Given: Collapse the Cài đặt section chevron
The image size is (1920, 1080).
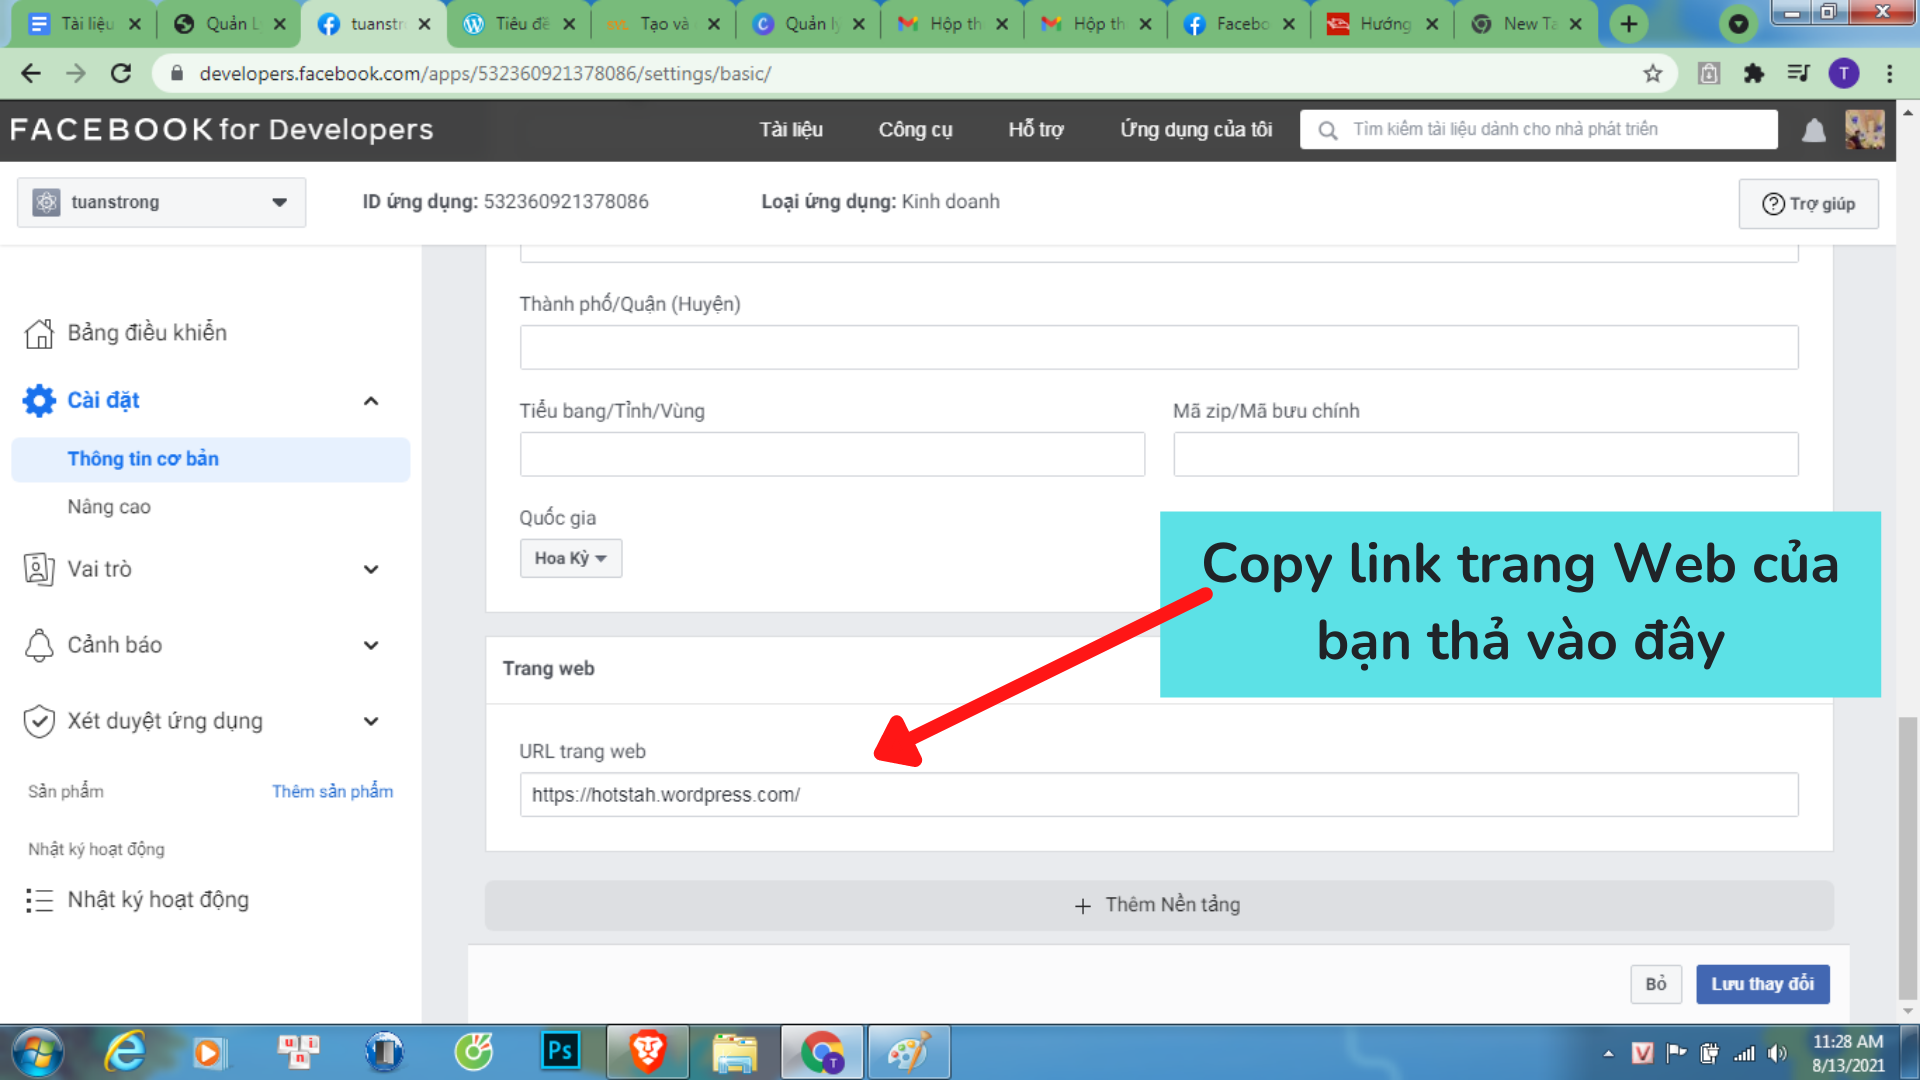Looking at the screenshot, I should point(371,401).
